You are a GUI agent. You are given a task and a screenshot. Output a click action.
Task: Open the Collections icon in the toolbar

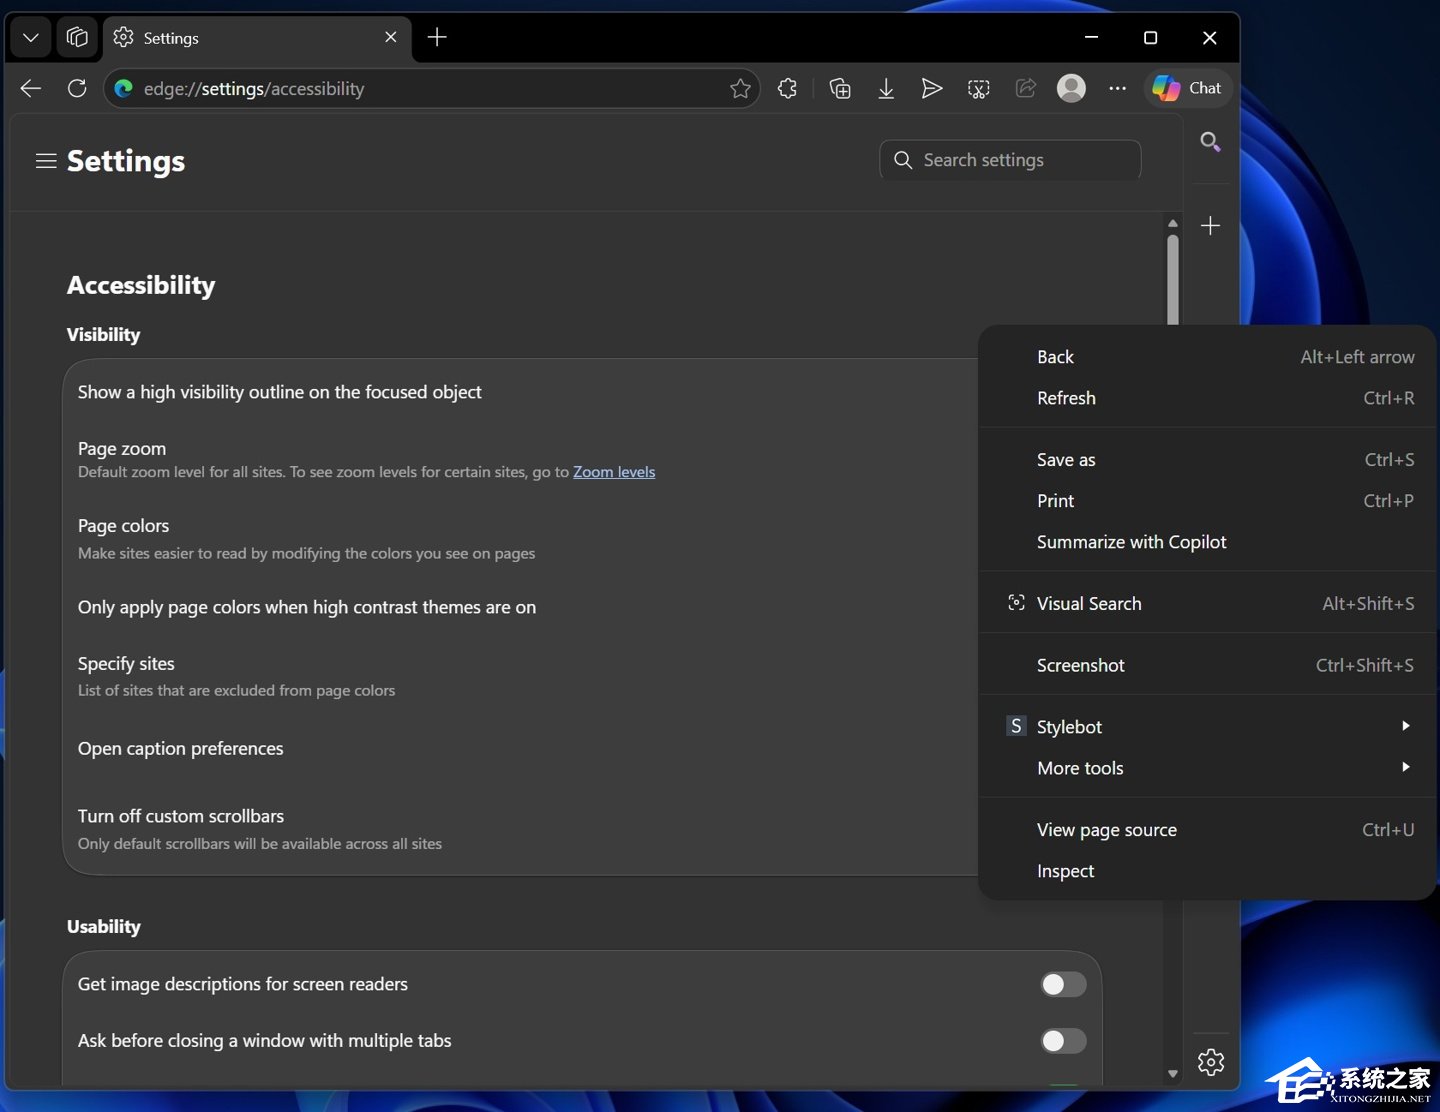(840, 88)
